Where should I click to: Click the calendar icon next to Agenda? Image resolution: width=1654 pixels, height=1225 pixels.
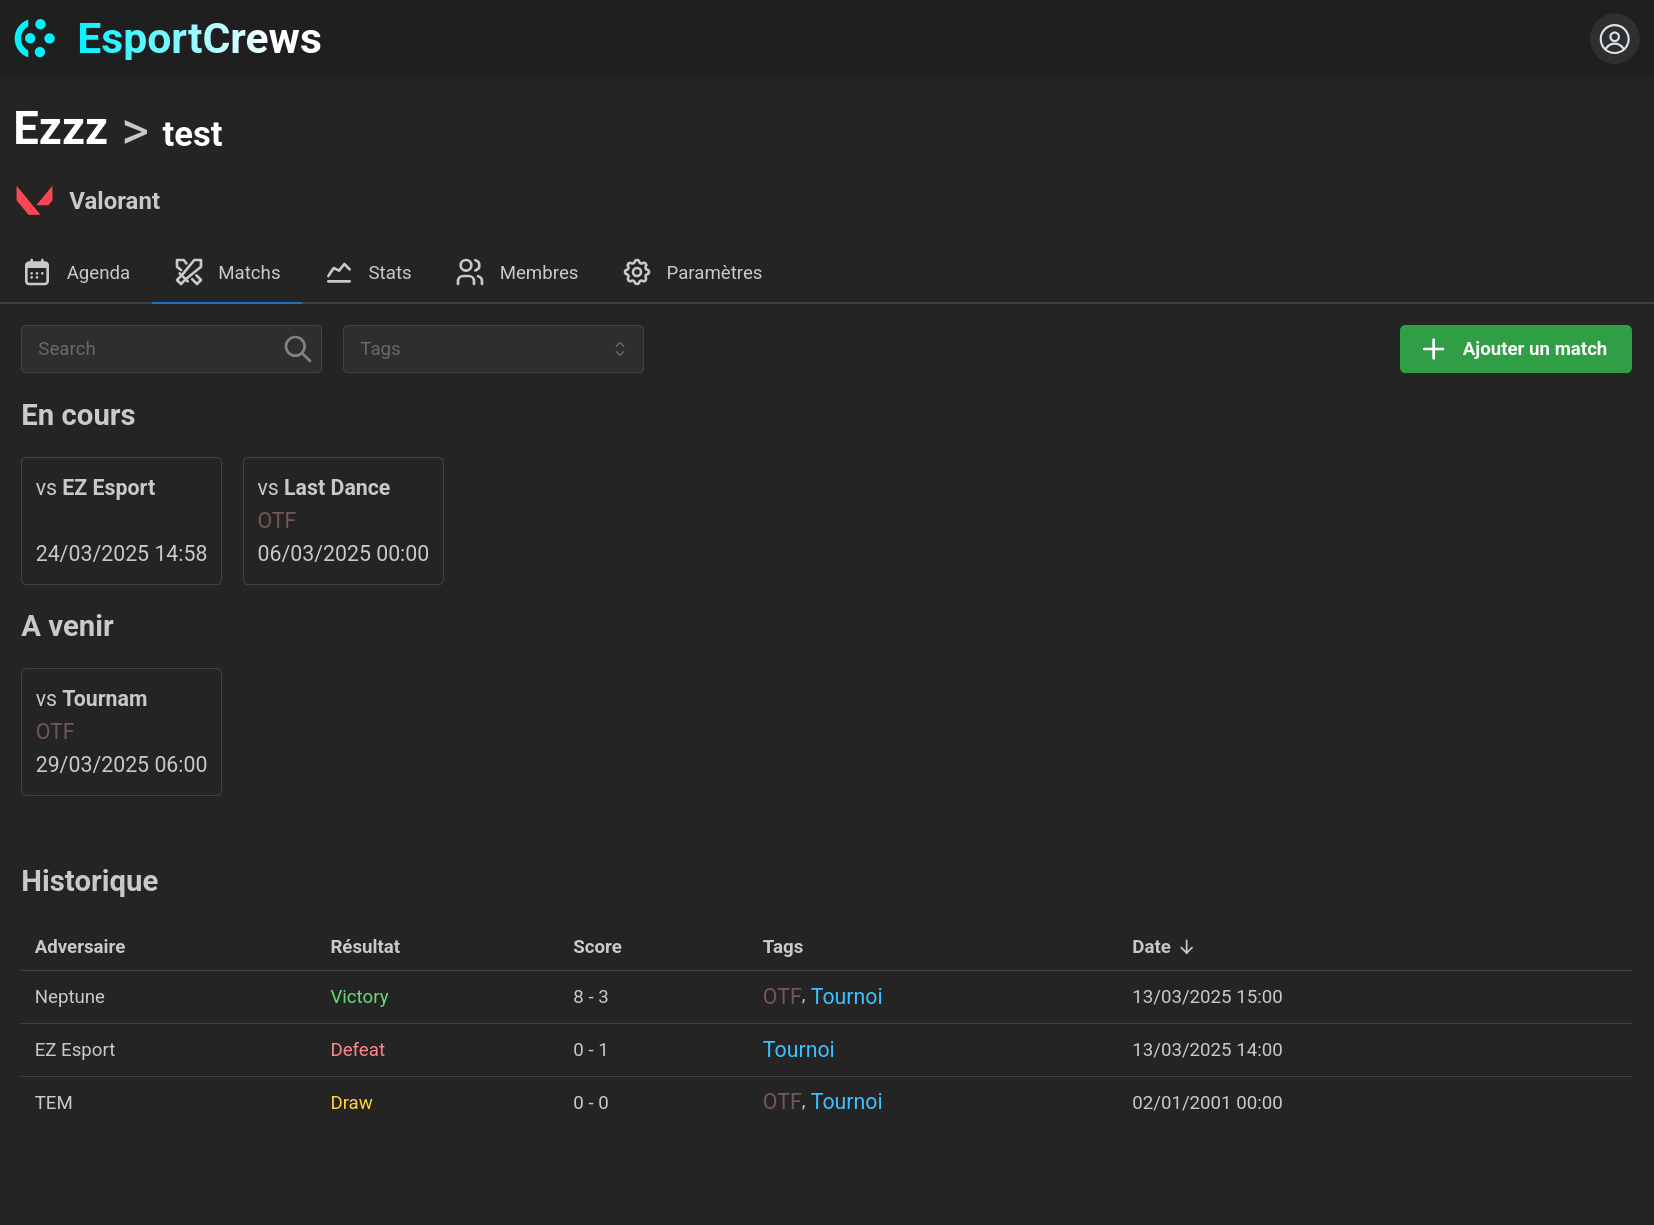[x=37, y=272]
